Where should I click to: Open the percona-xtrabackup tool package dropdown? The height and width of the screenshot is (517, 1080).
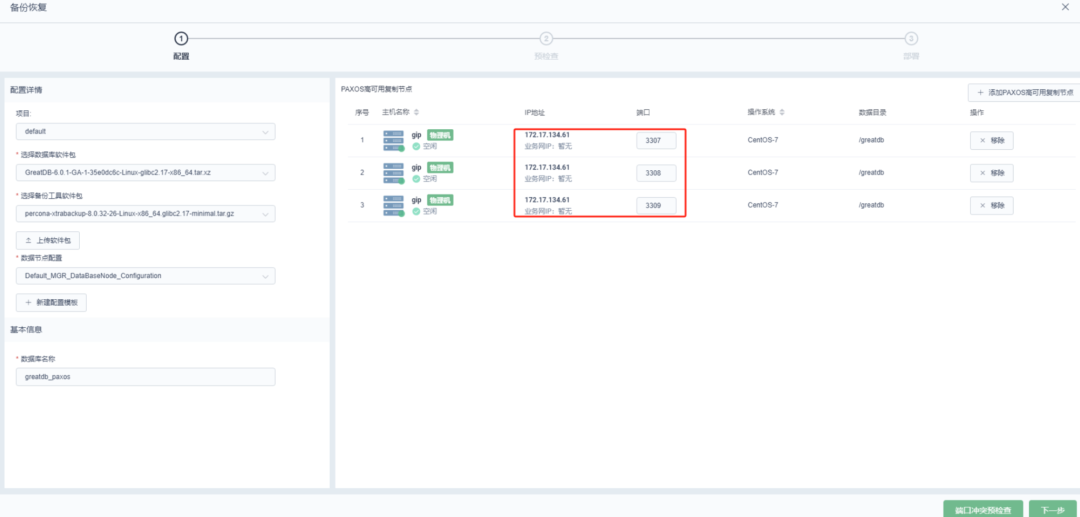(x=145, y=213)
